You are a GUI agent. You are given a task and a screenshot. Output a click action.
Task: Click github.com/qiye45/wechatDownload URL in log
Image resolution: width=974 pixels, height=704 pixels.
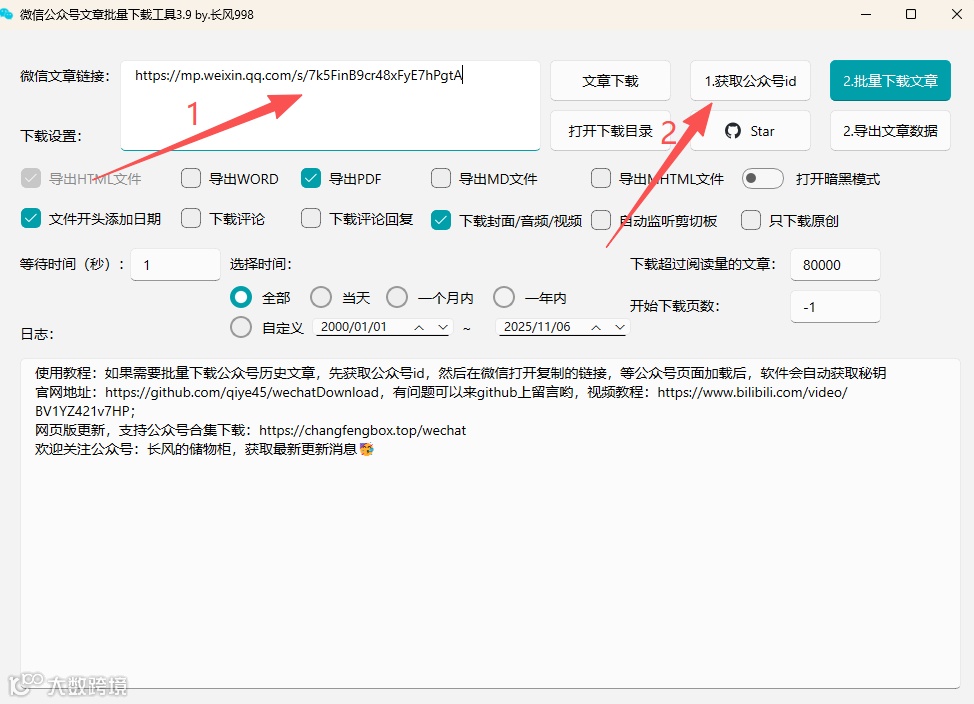pos(242,393)
